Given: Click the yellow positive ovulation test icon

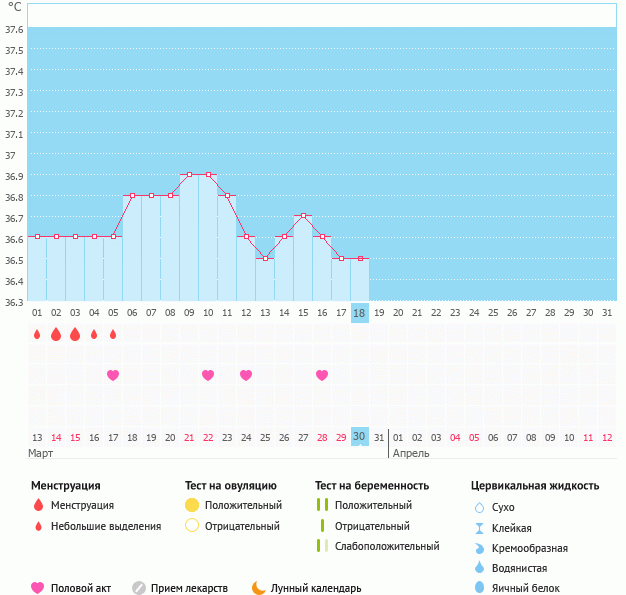Looking at the screenshot, I should (192, 505).
